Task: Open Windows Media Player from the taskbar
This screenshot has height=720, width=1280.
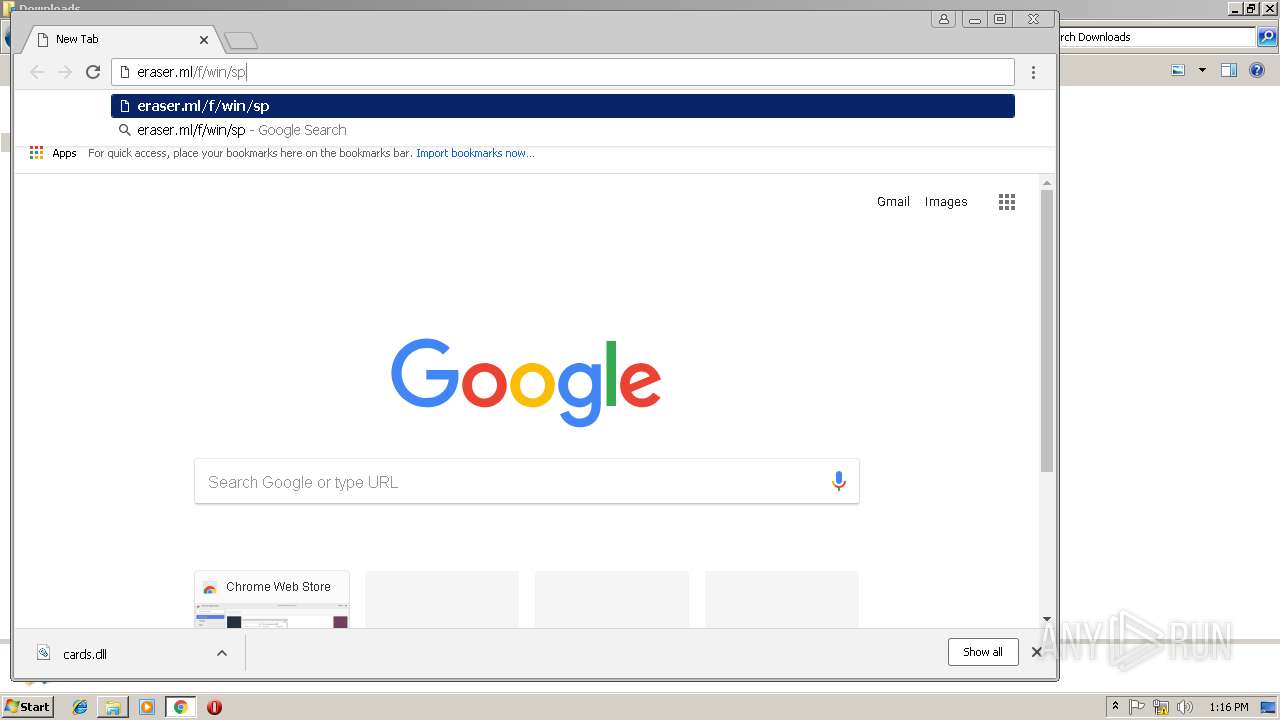Action: click(x=147, y=707)
